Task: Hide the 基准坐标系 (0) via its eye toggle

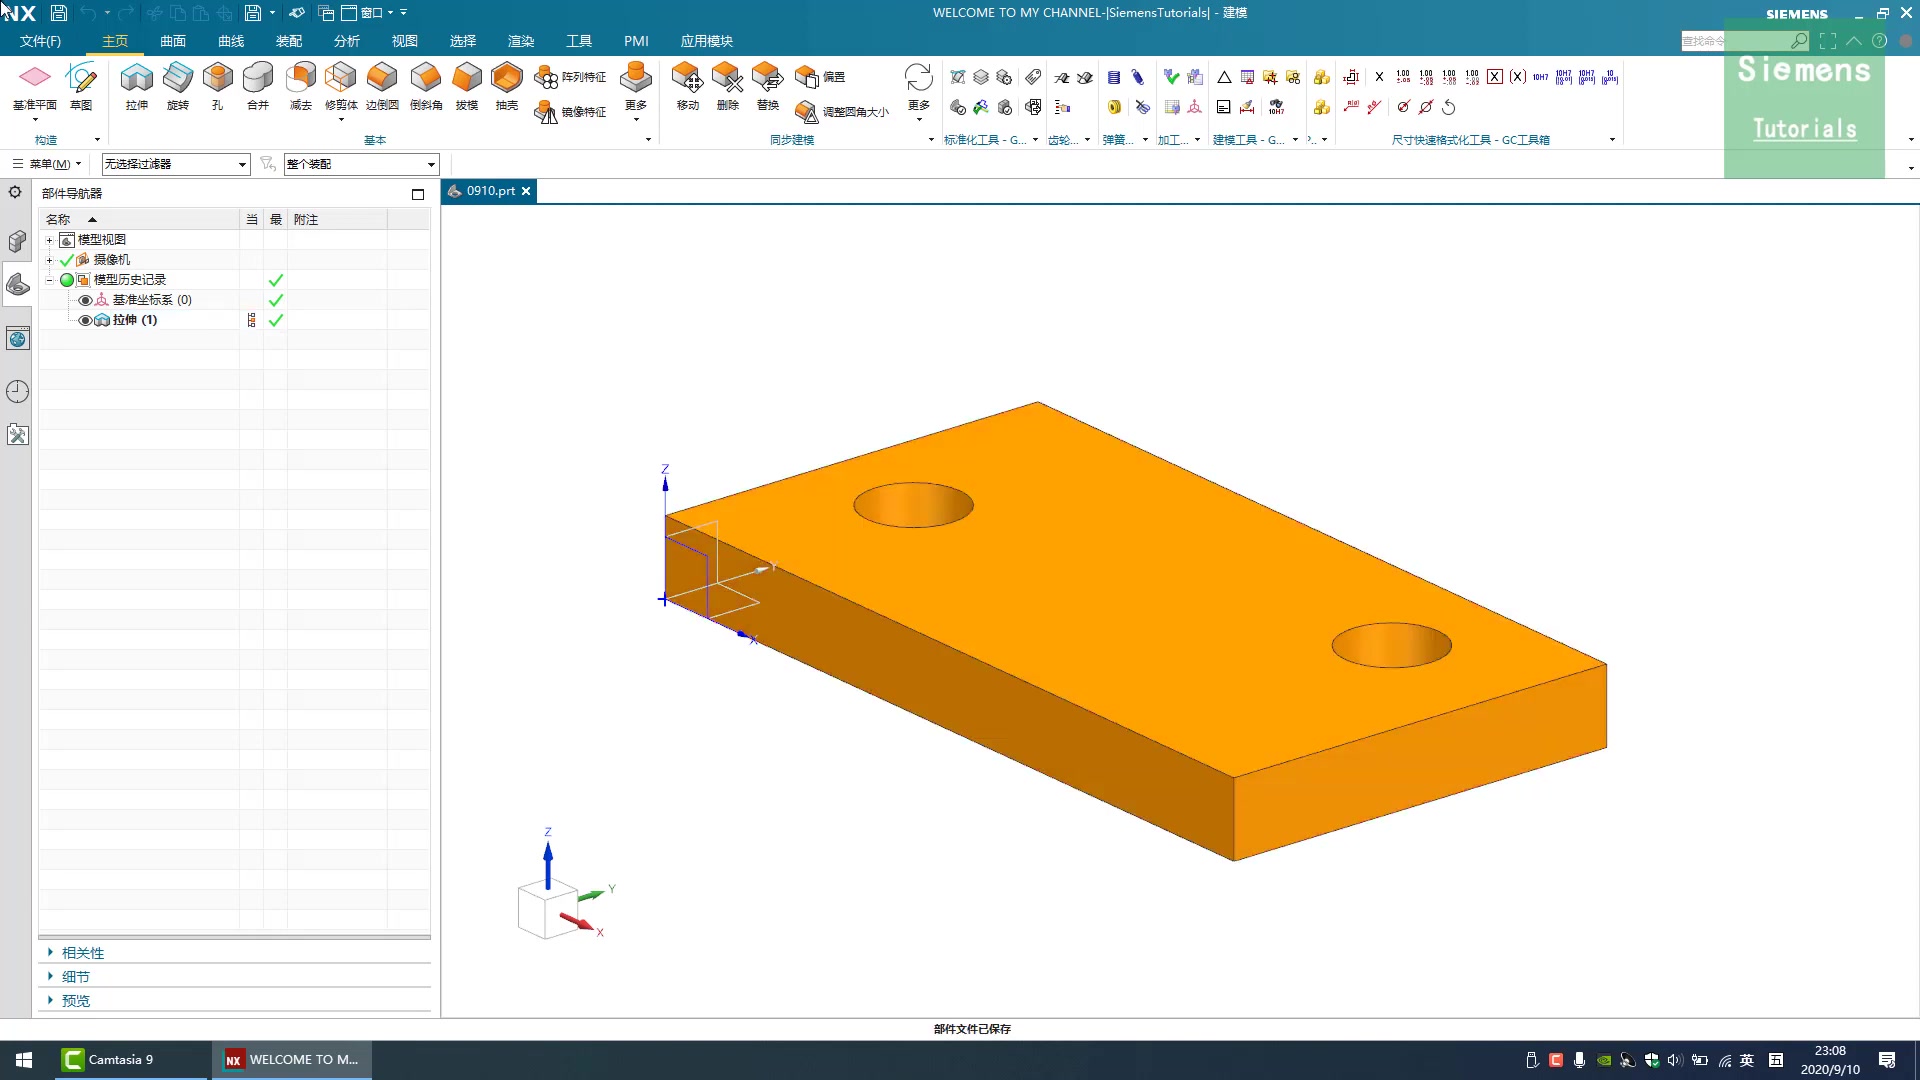Action: tap(85, 299)
